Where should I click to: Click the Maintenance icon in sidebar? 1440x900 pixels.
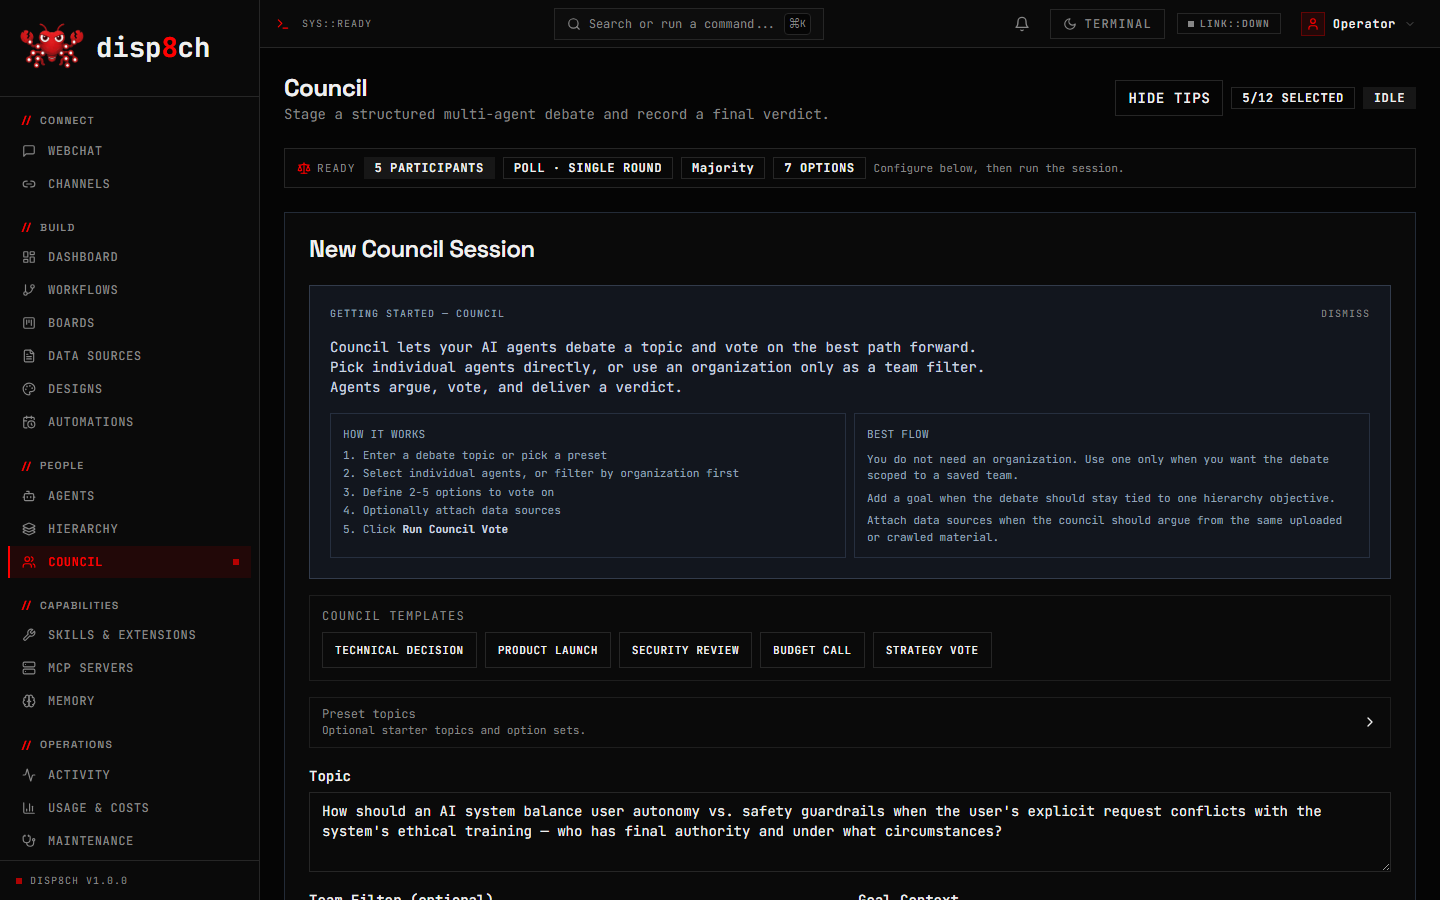29,841
